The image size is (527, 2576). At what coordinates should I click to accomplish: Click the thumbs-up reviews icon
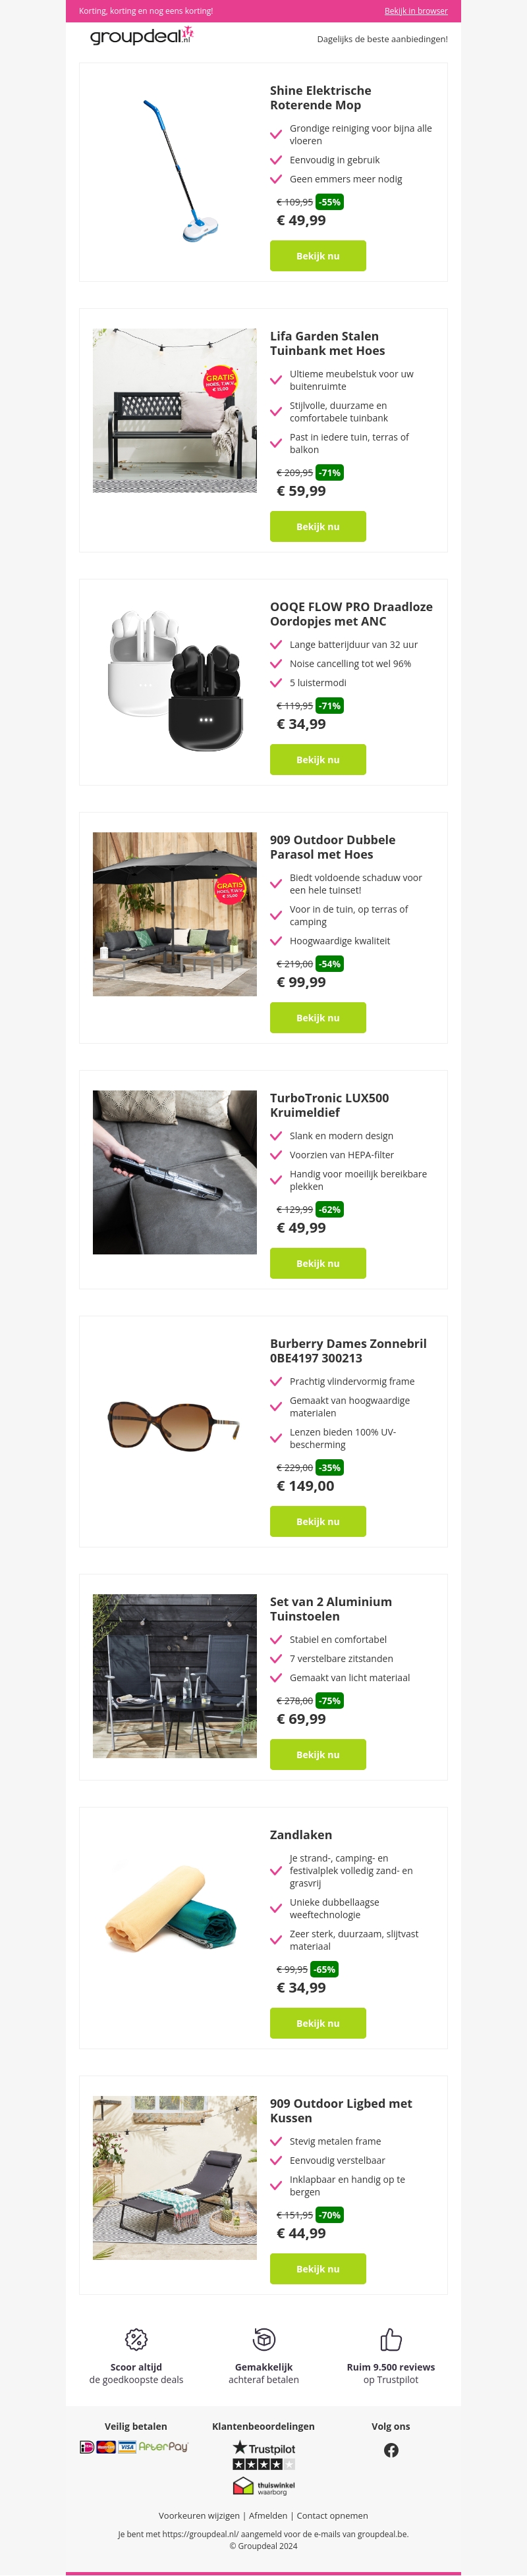pos(391,2339)
